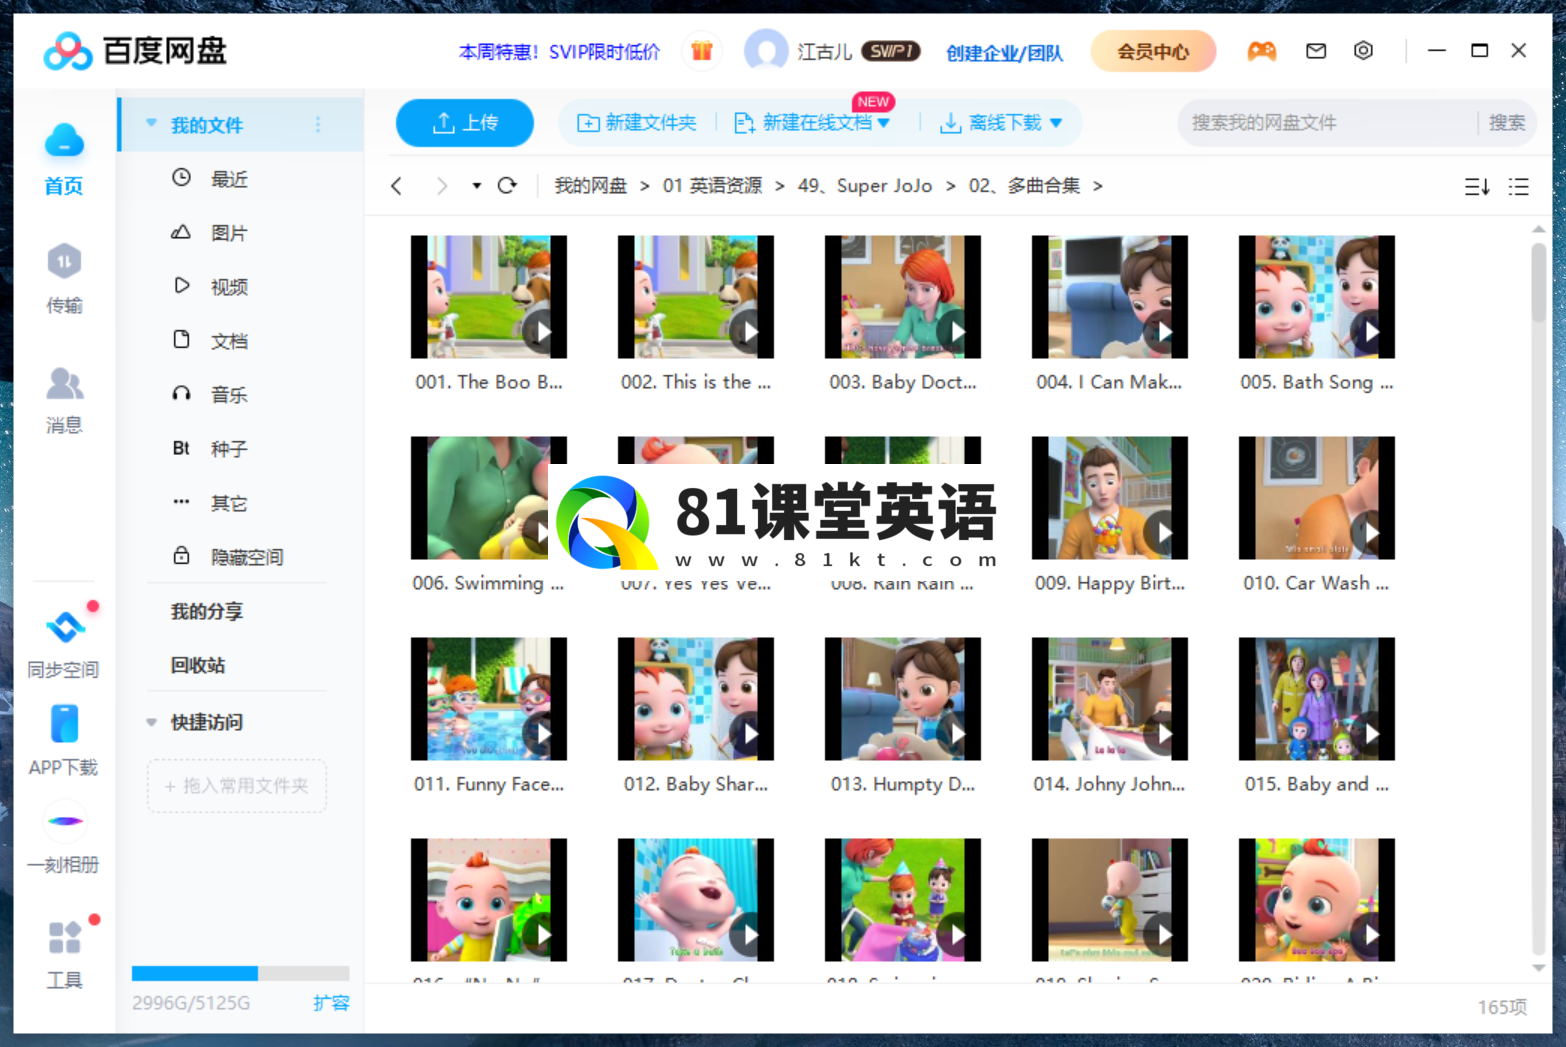Screen dimensions: 1566x1047
Task: Click the gift box icon in title bar
Action: point(702,51)
